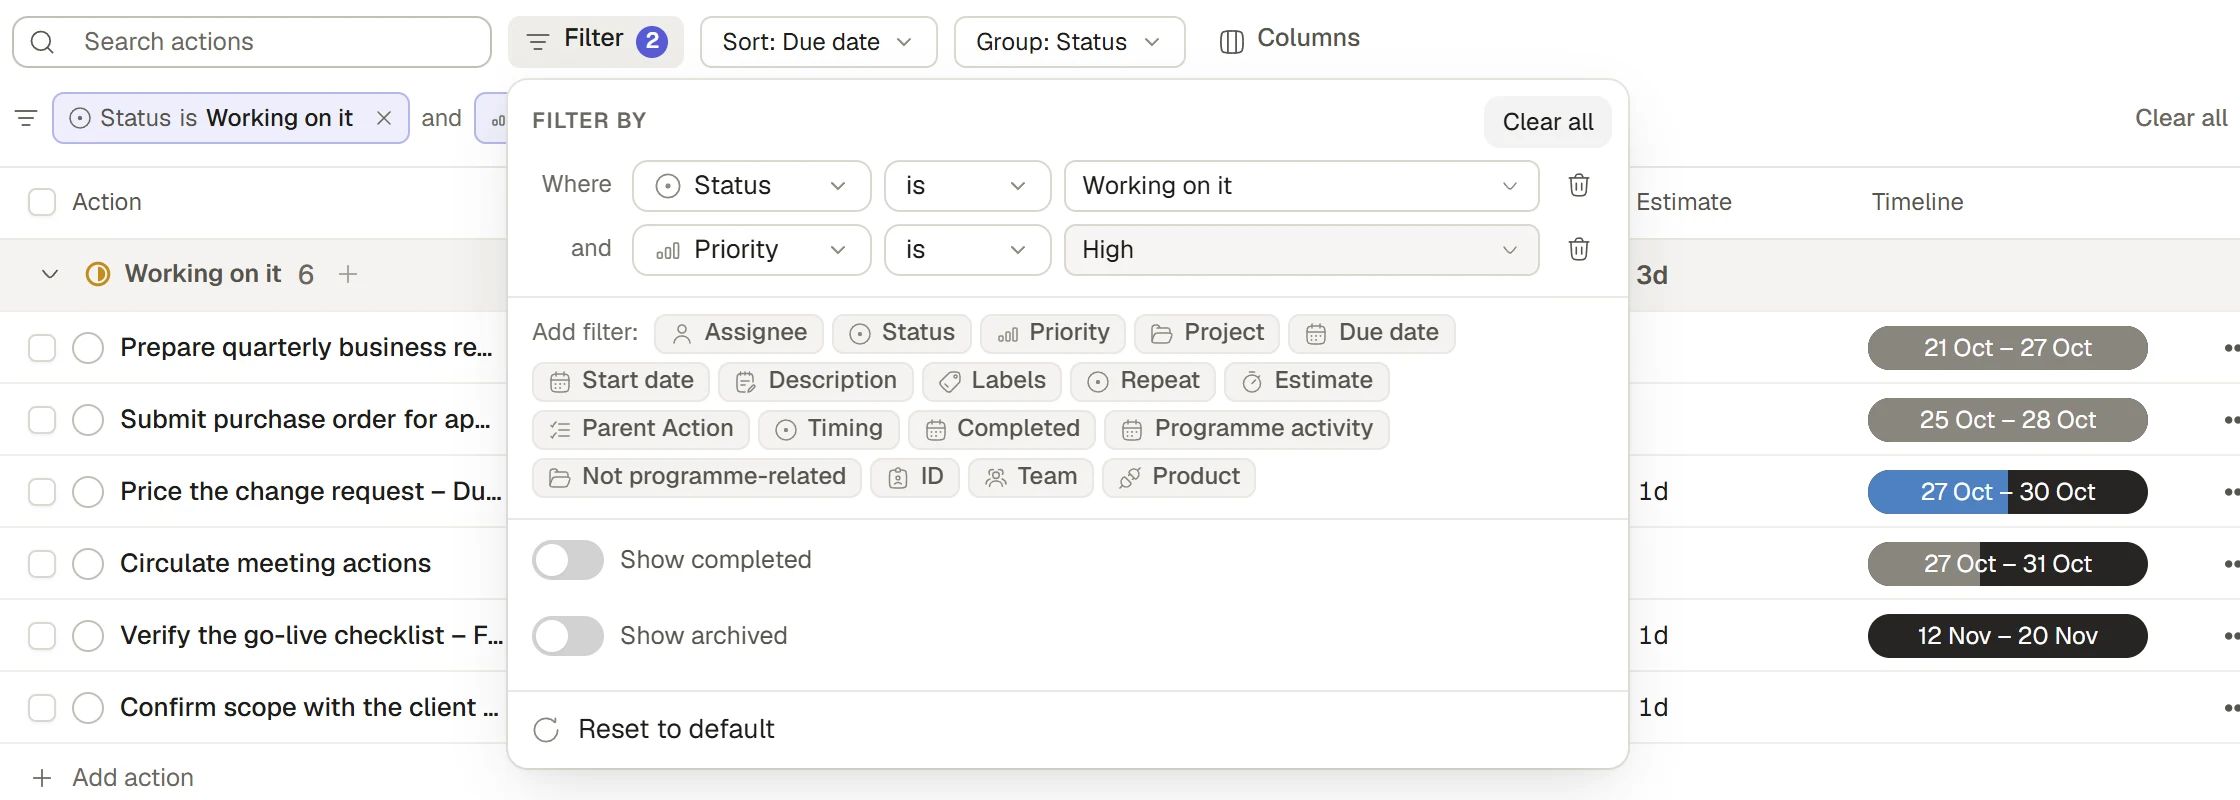Check the select-all box beside Action header
The image size is (2240, 800).
pos(42,202)
